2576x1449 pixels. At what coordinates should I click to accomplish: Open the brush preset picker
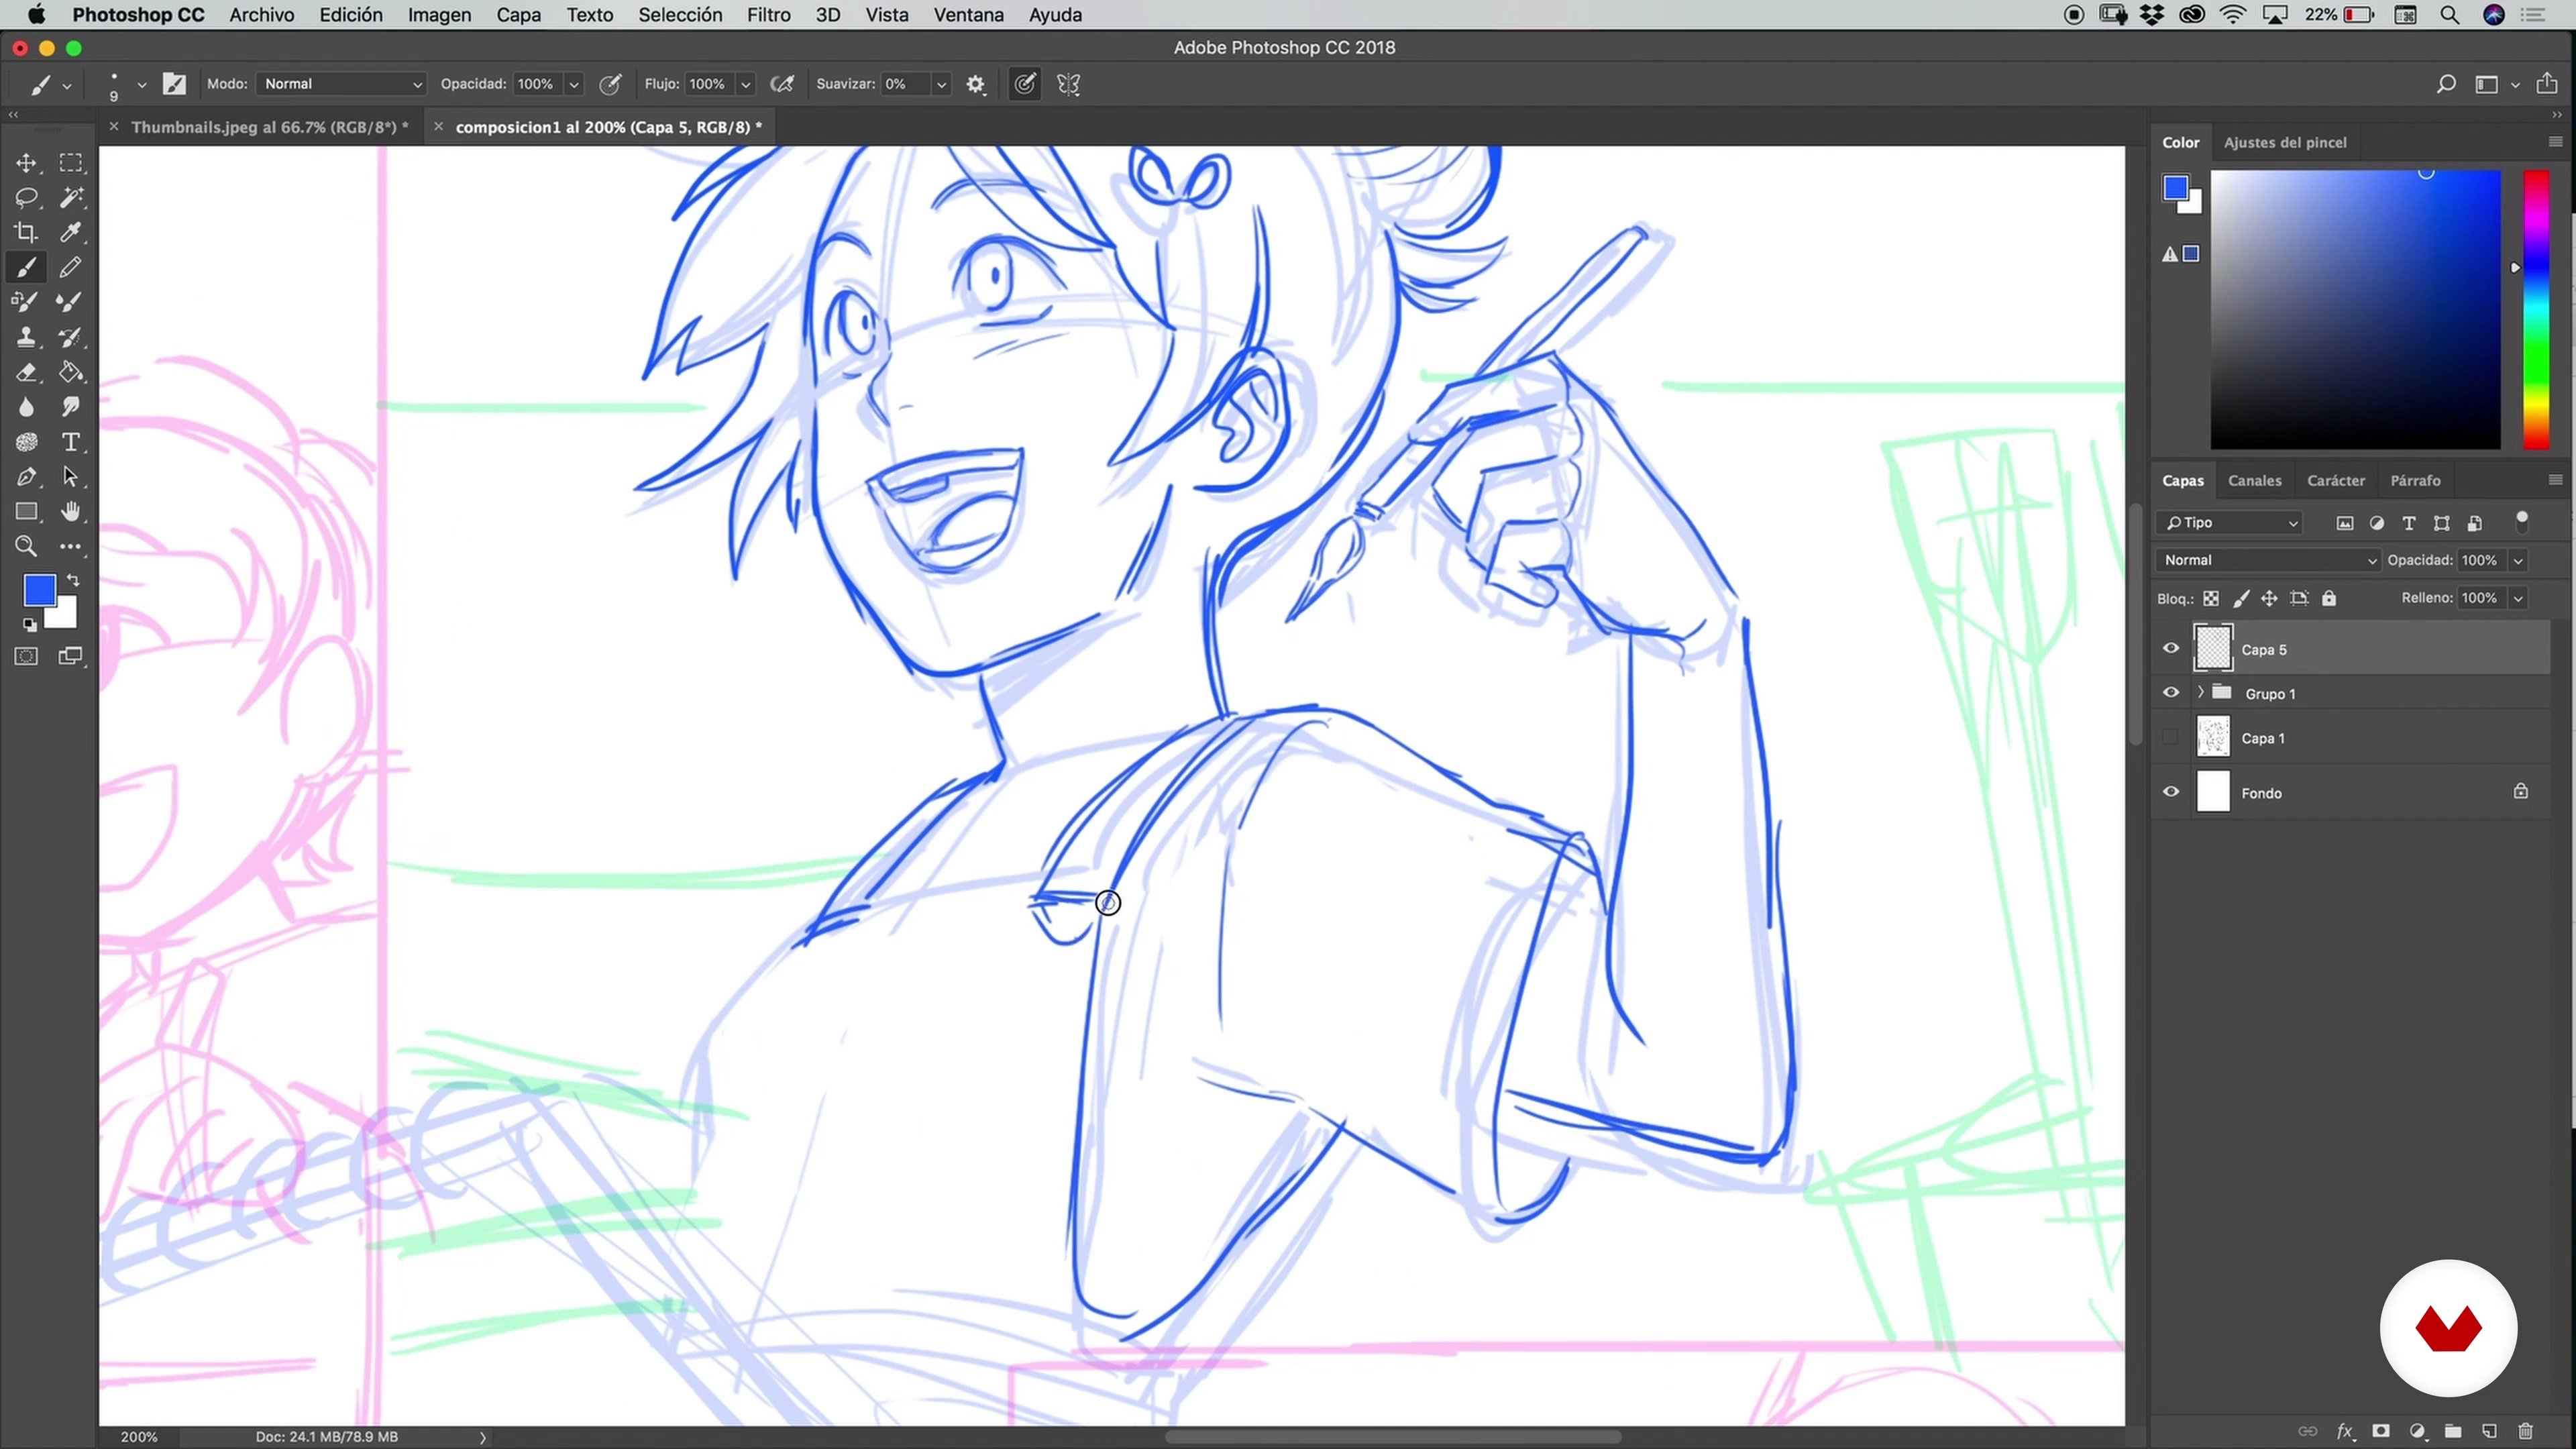point(141,85)
